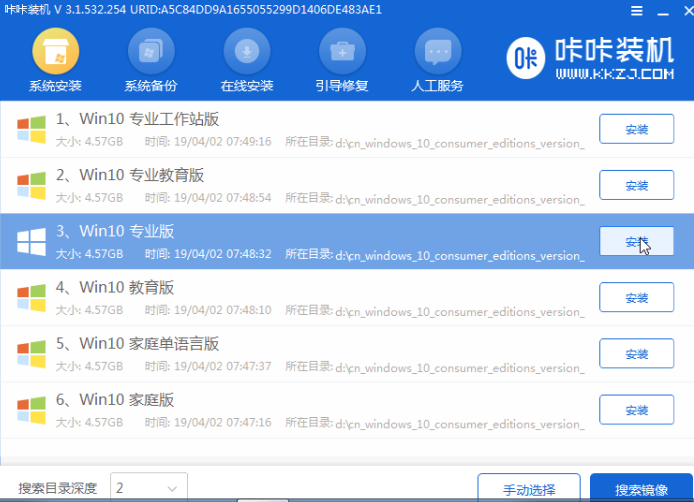The image size is (694, 502).
Task: Select the 在线安装 download icon
Action: pyautogui.click(x=247, y=52)
